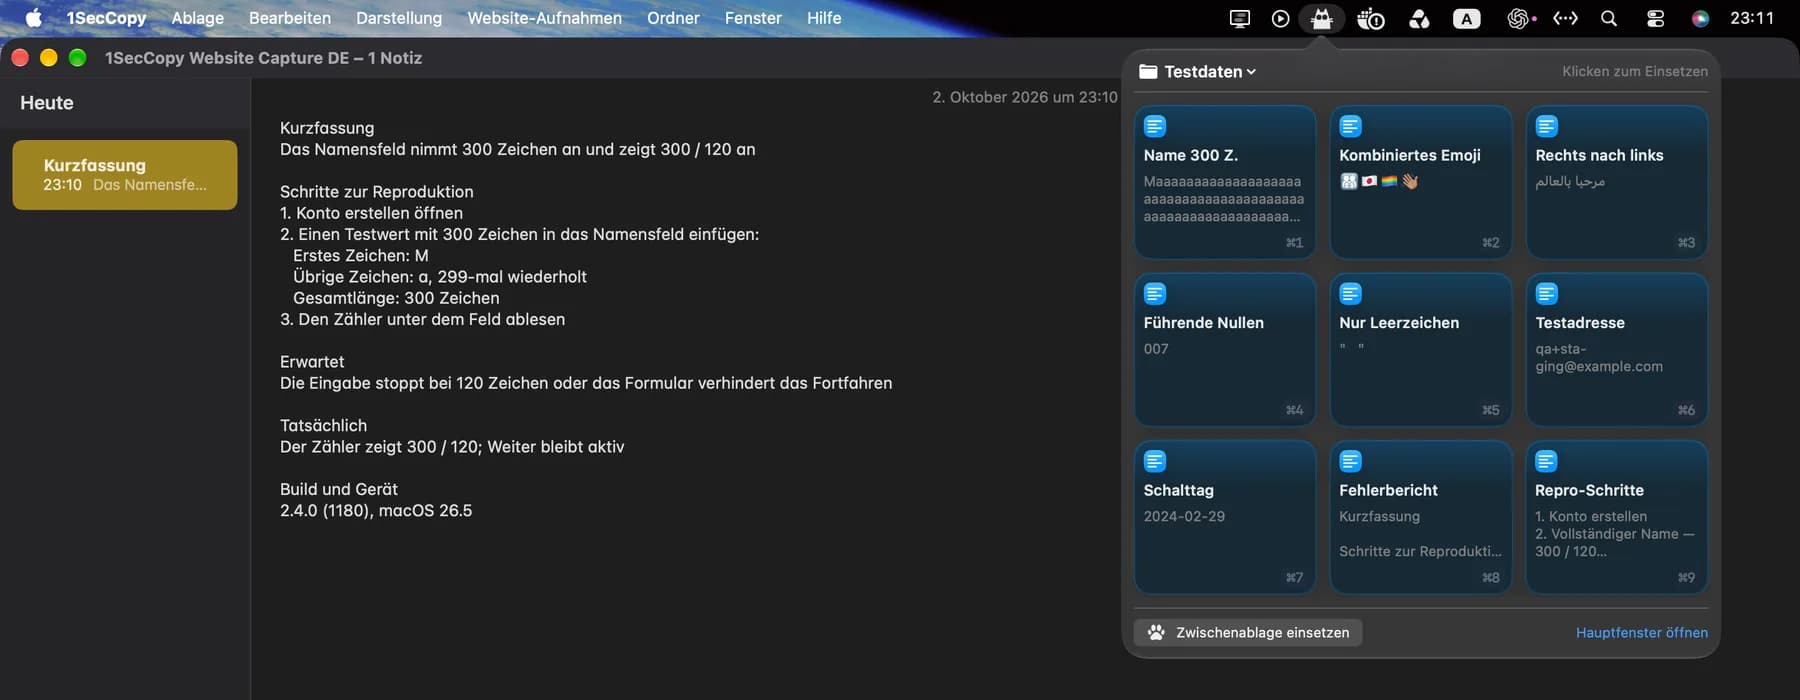The height and width of the screenshot is (700, 1800).
Task: Select the Kurzfassung note in sidebar
Action: point(125,175)
